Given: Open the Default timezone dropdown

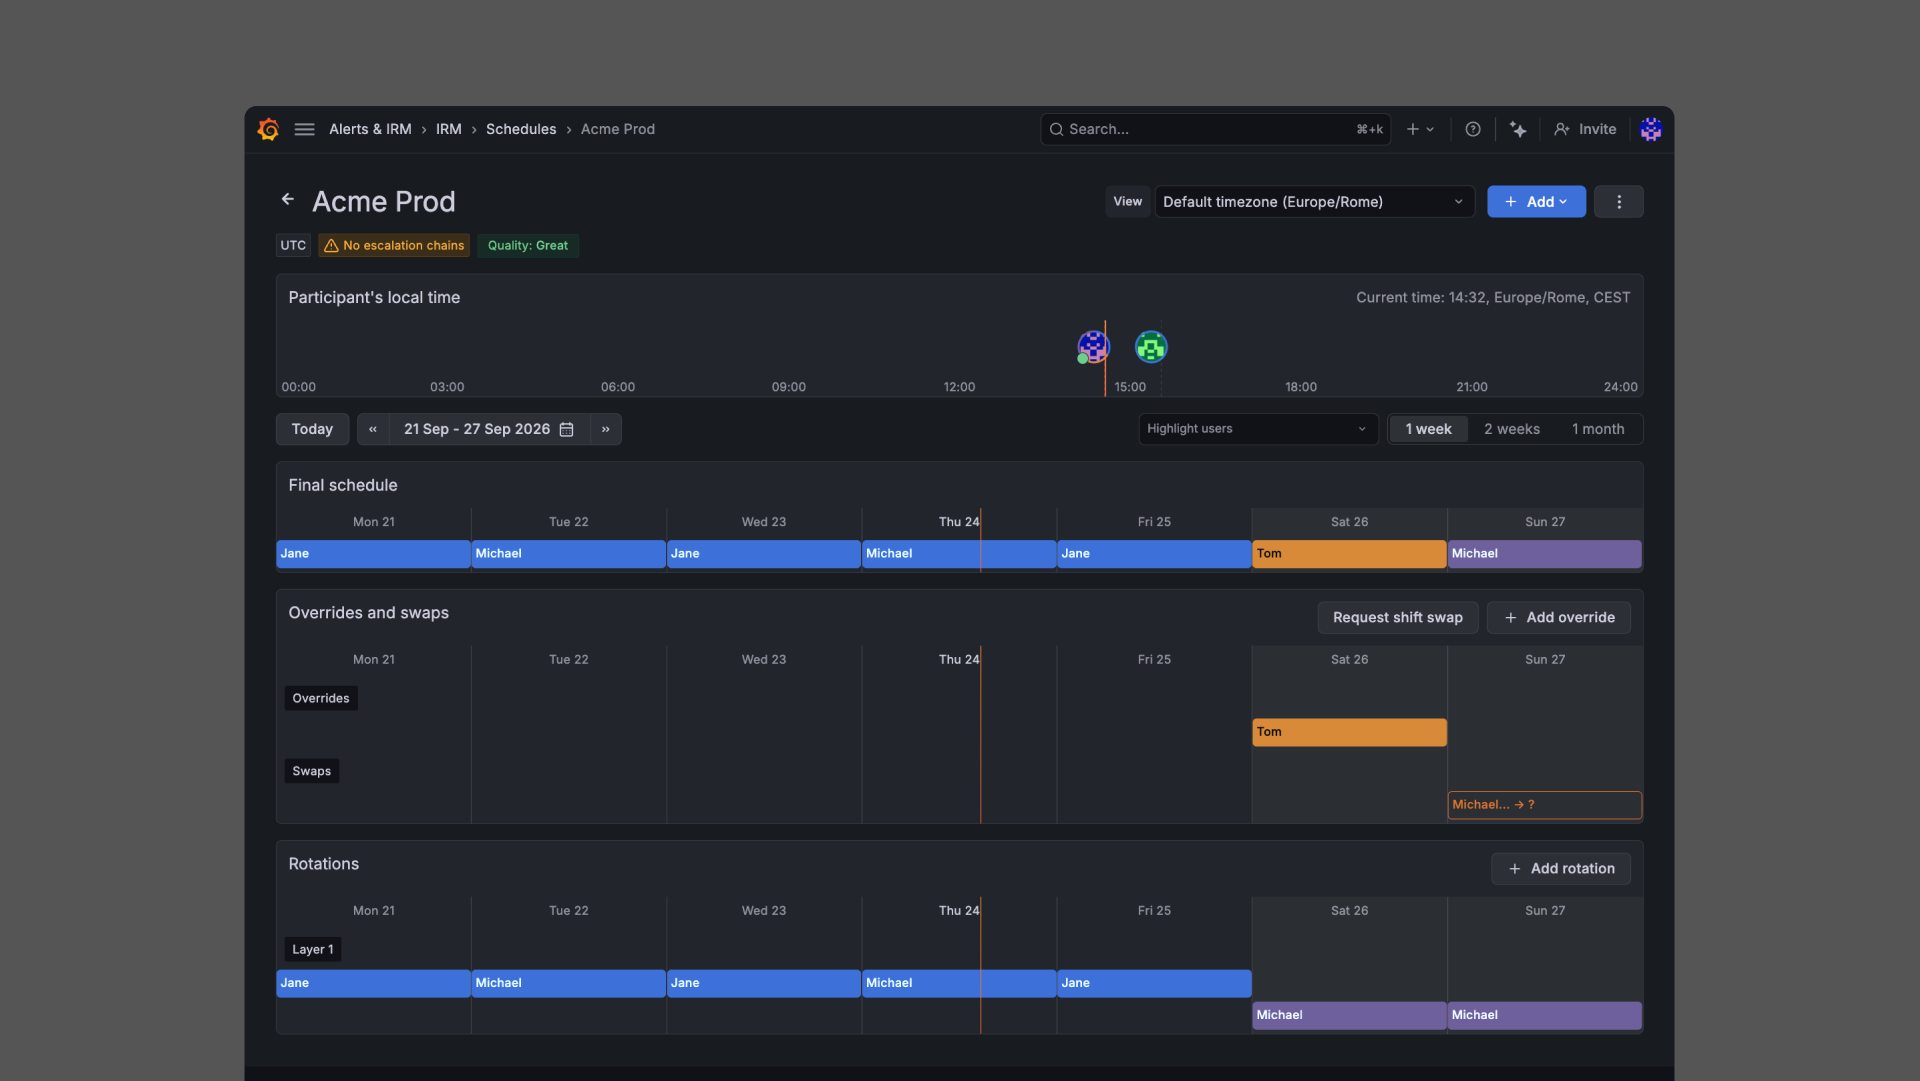Looking at the screenshot, I should tap(1314, 201).
